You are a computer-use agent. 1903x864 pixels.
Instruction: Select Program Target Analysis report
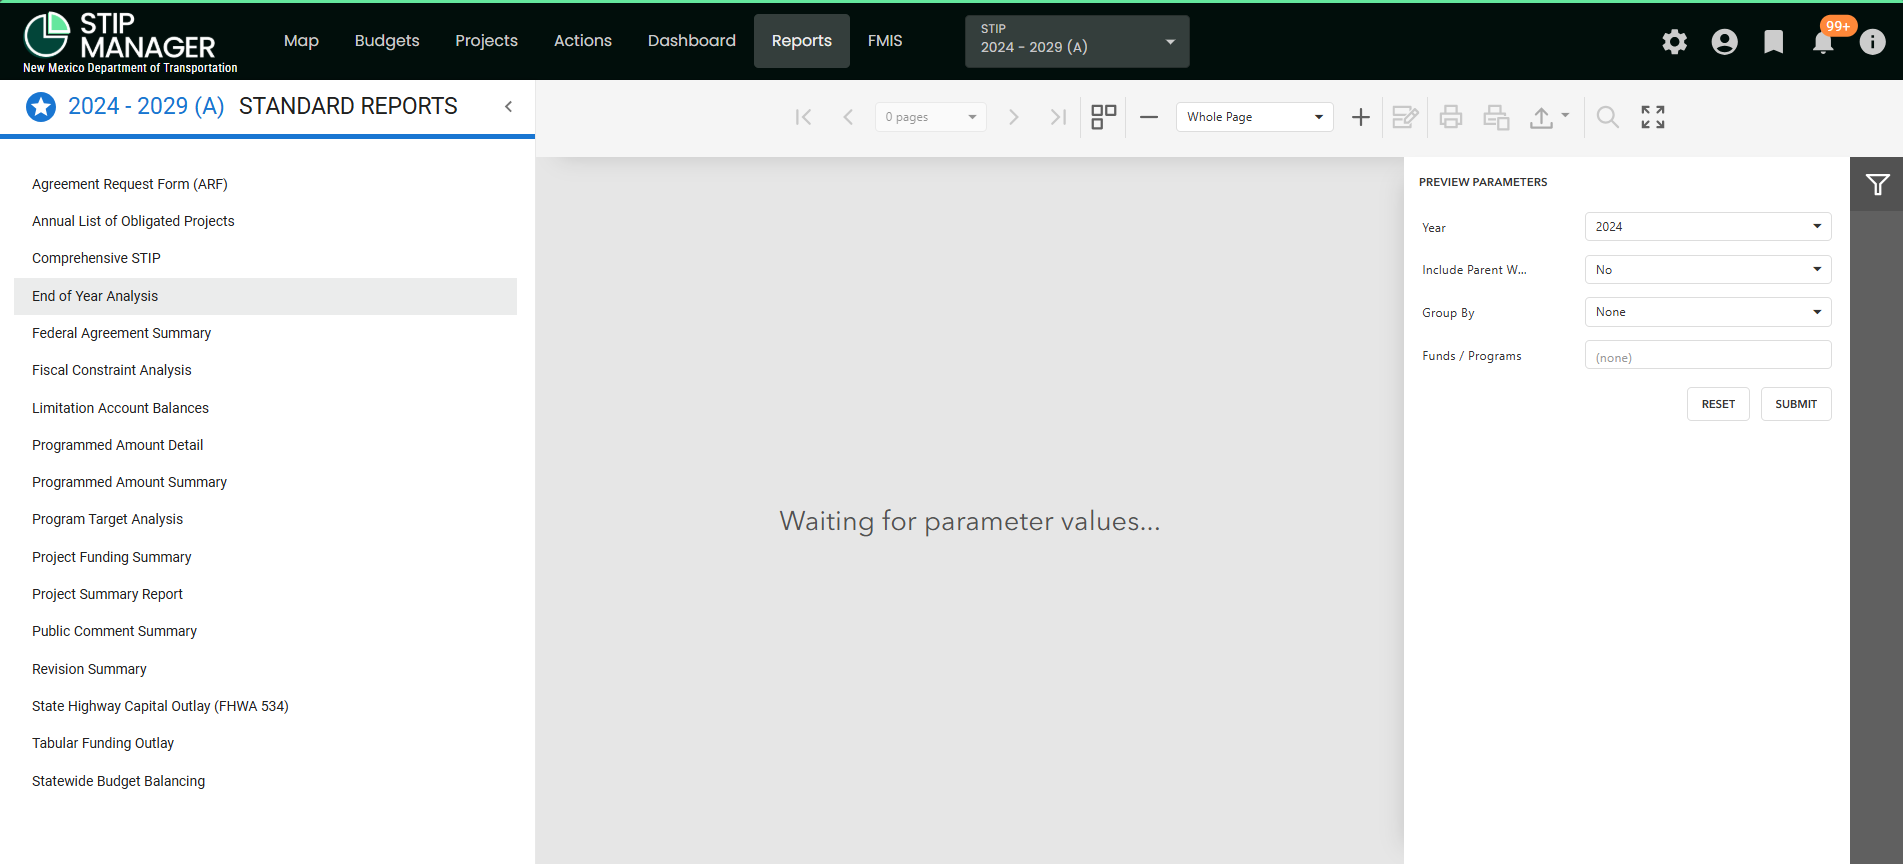pyautogui.click(x=265, y=519)
